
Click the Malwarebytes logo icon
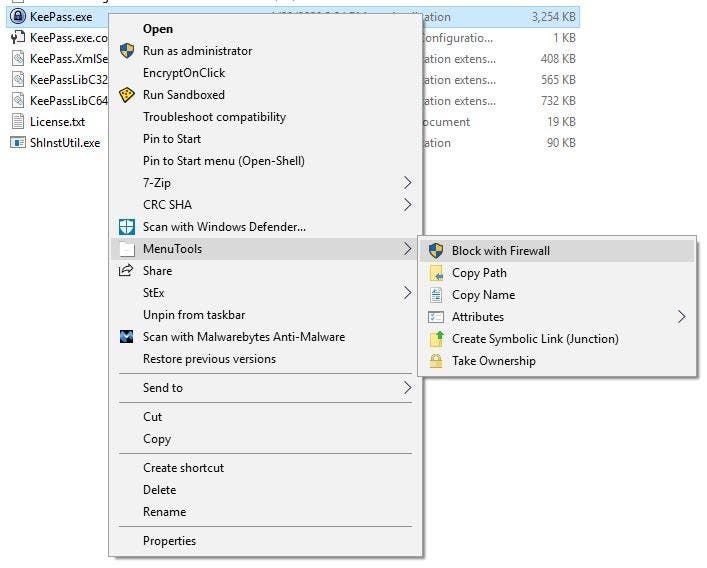[126, 337]
